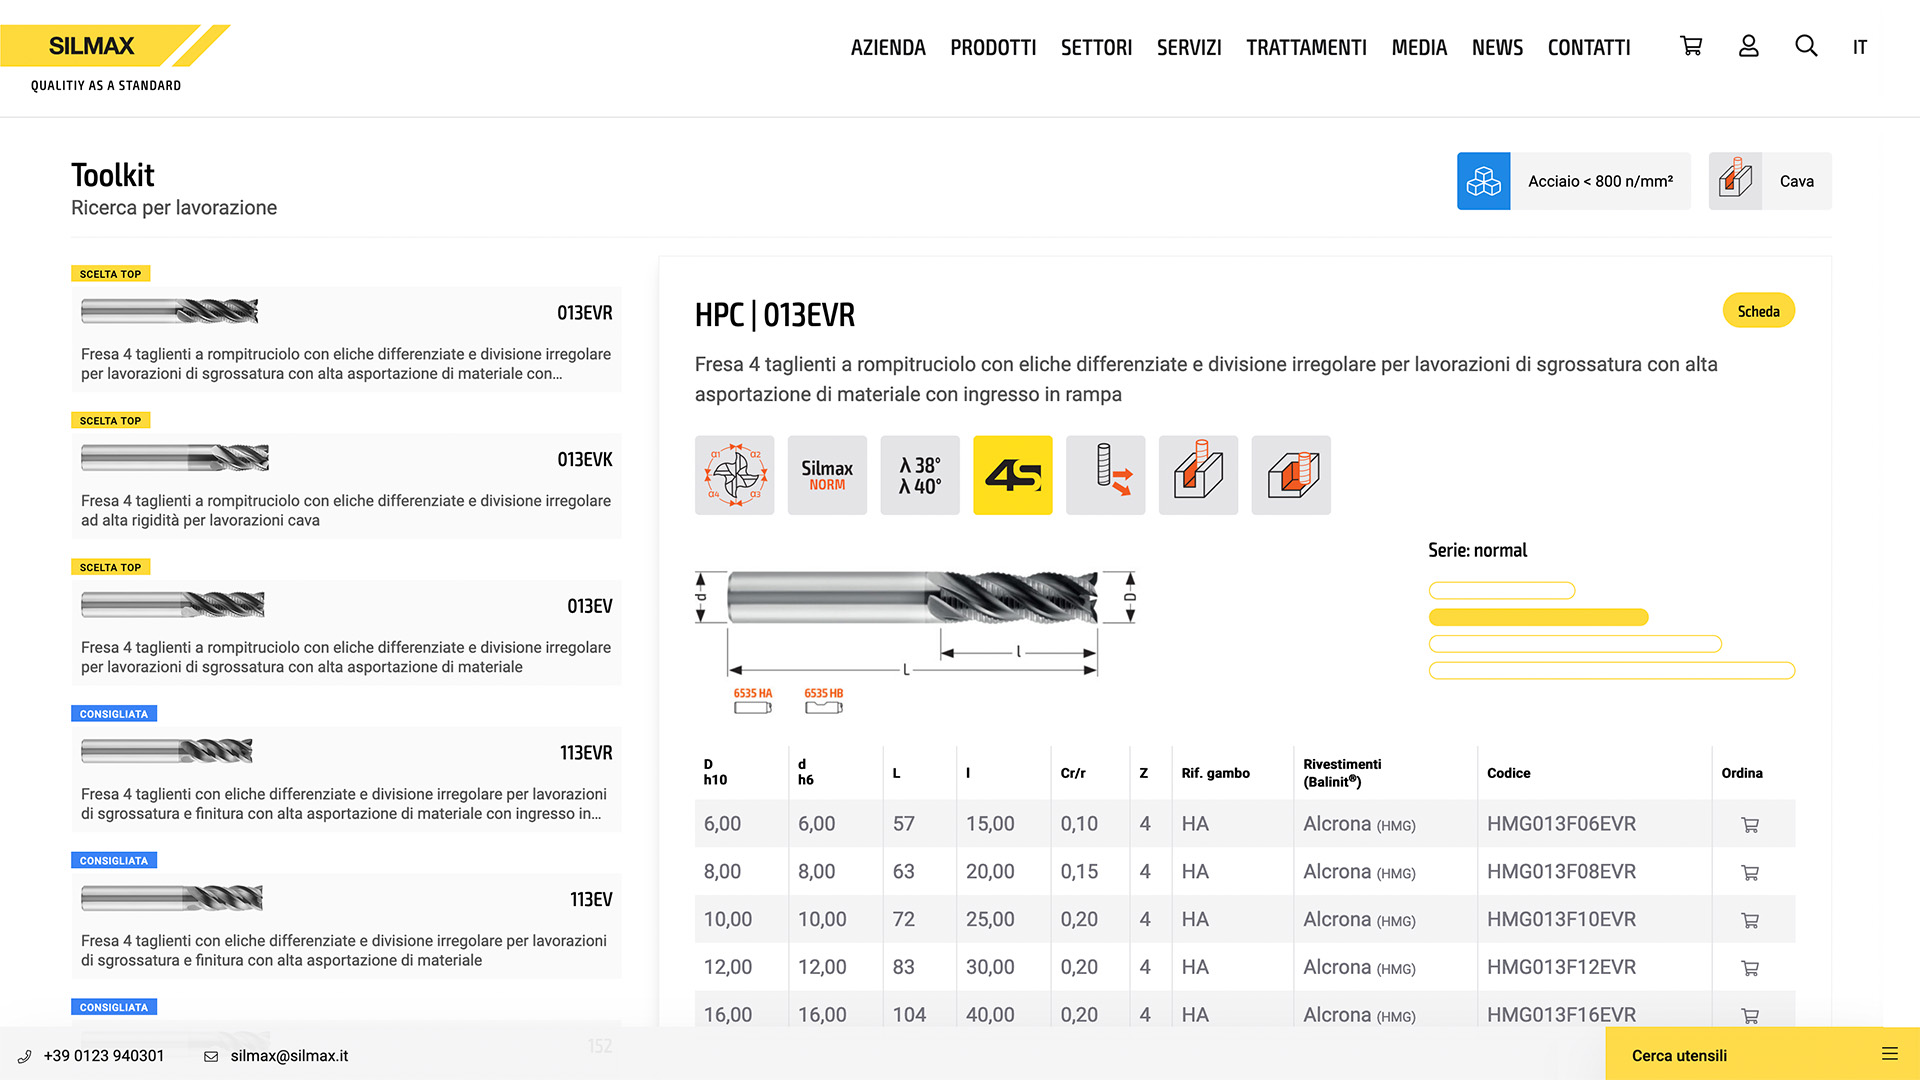Open the MEDIA menu
This screenshot has height=1080, width=1920.
1419,47
